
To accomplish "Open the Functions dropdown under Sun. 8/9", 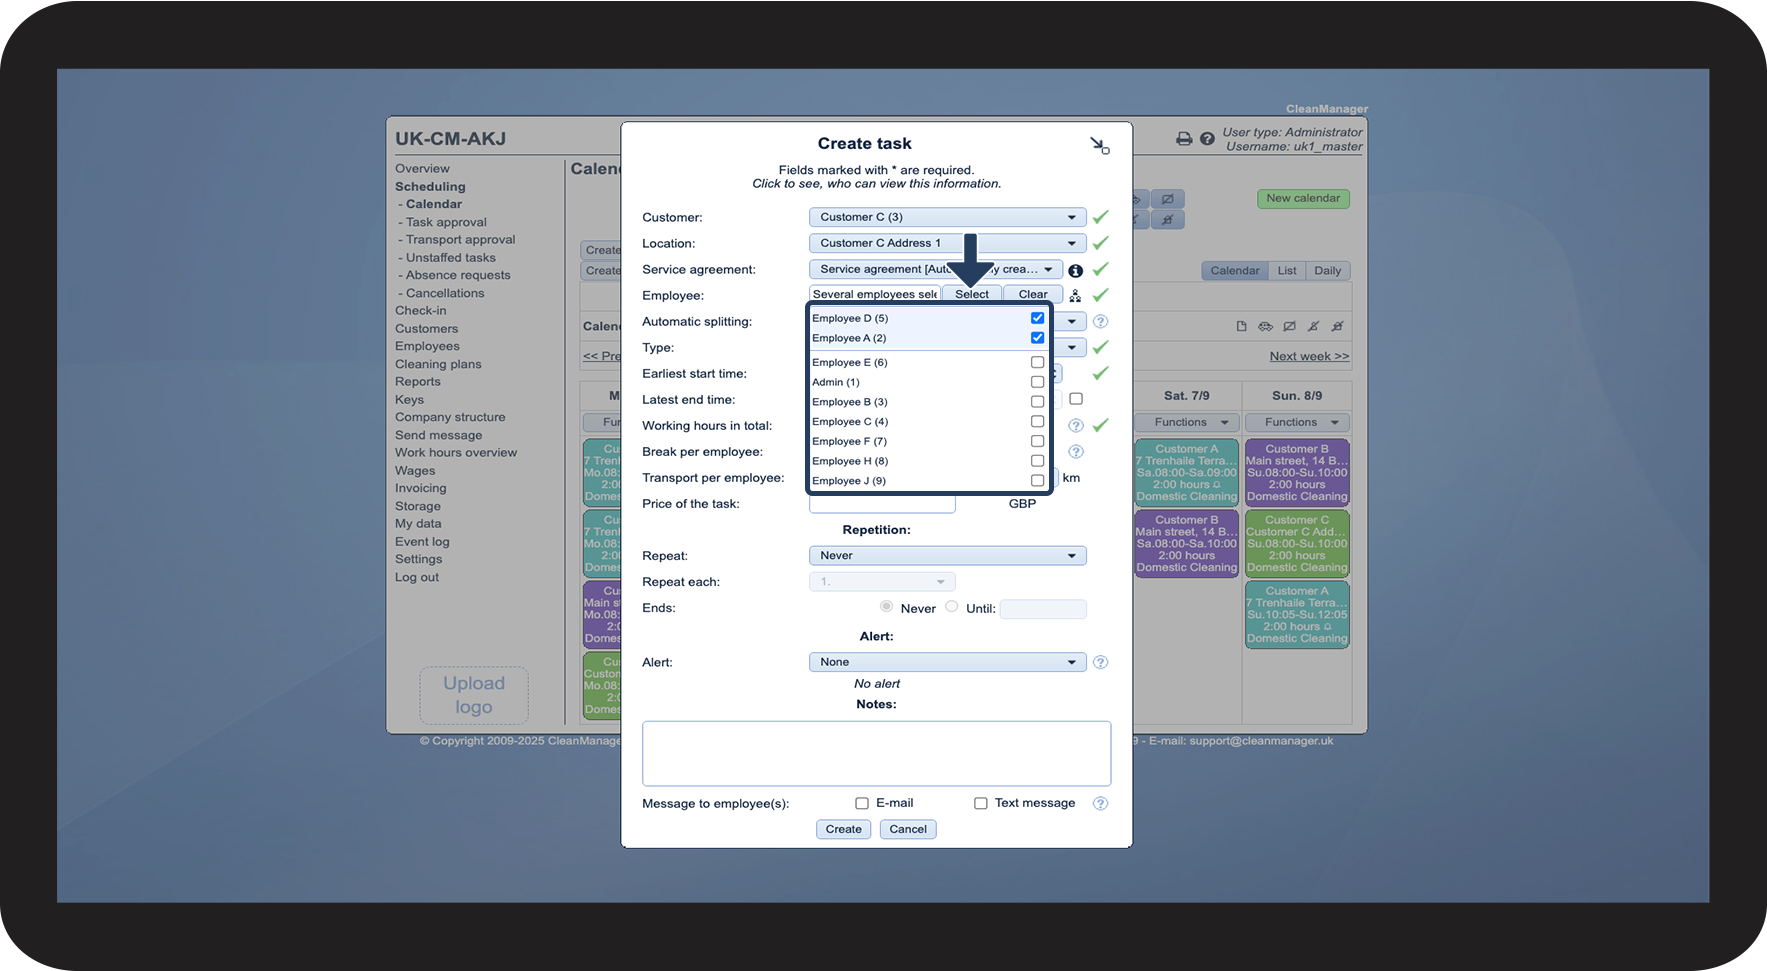I will point(1297,423).
